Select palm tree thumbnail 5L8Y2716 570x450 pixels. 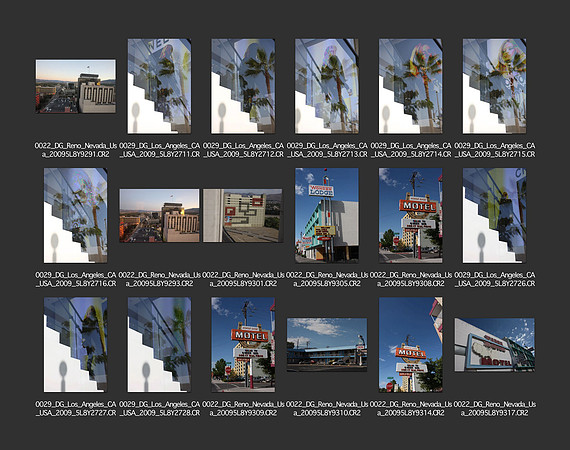coord(76,215)
